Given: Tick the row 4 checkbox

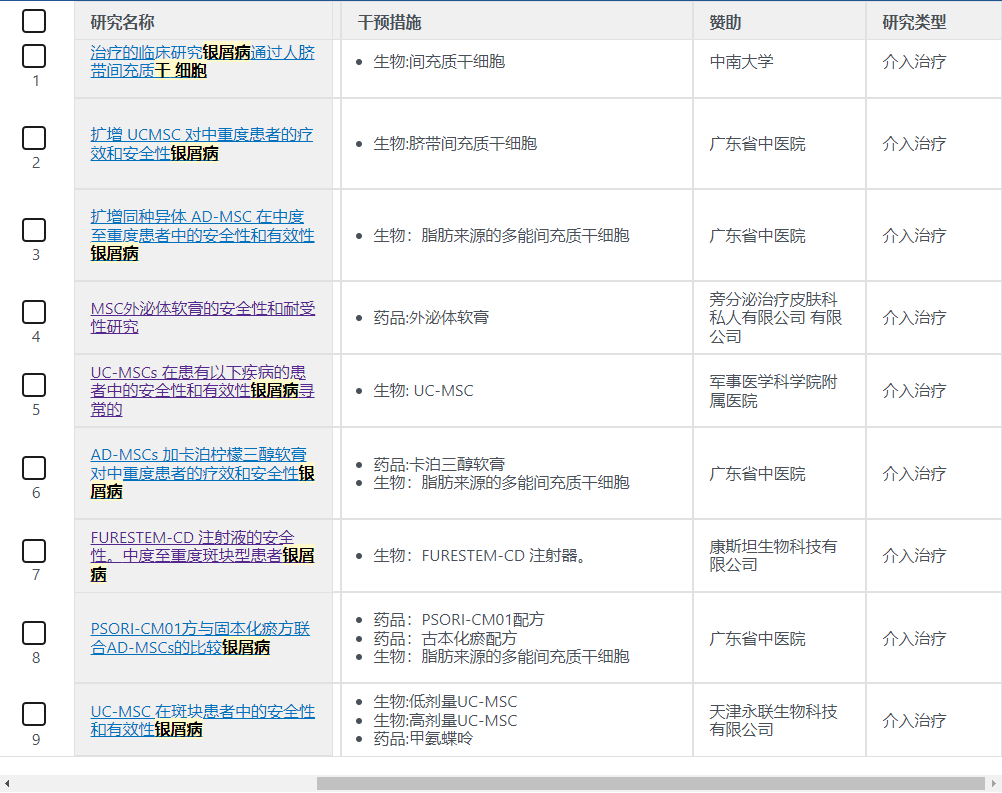Looking at the screenshot, I should [34, 312].
